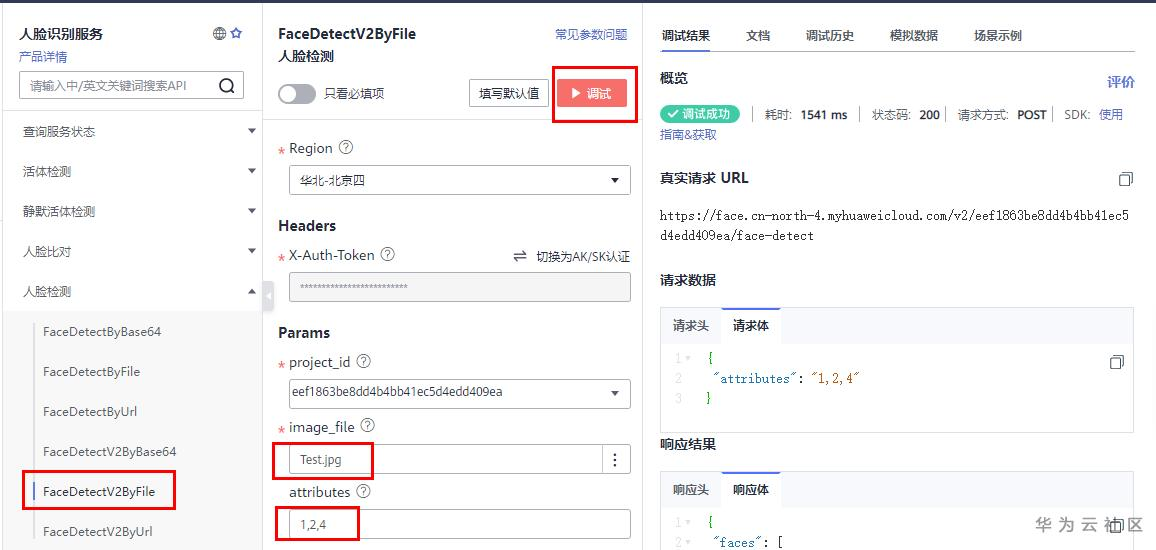The width and height of the screenshot is (1156, 550).
Task: Fold line 1 of the request body
Action: click(688, 358)
